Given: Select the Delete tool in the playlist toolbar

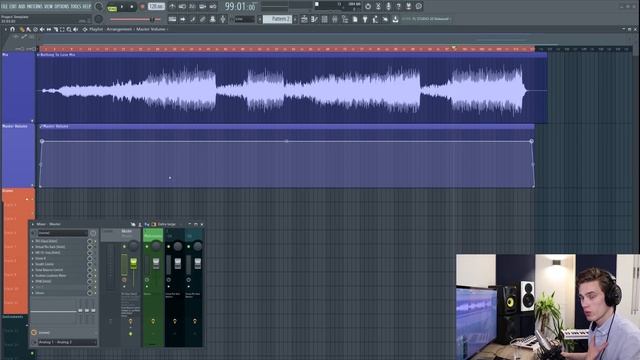Looking at the screenshot, I should pos(35,29).
